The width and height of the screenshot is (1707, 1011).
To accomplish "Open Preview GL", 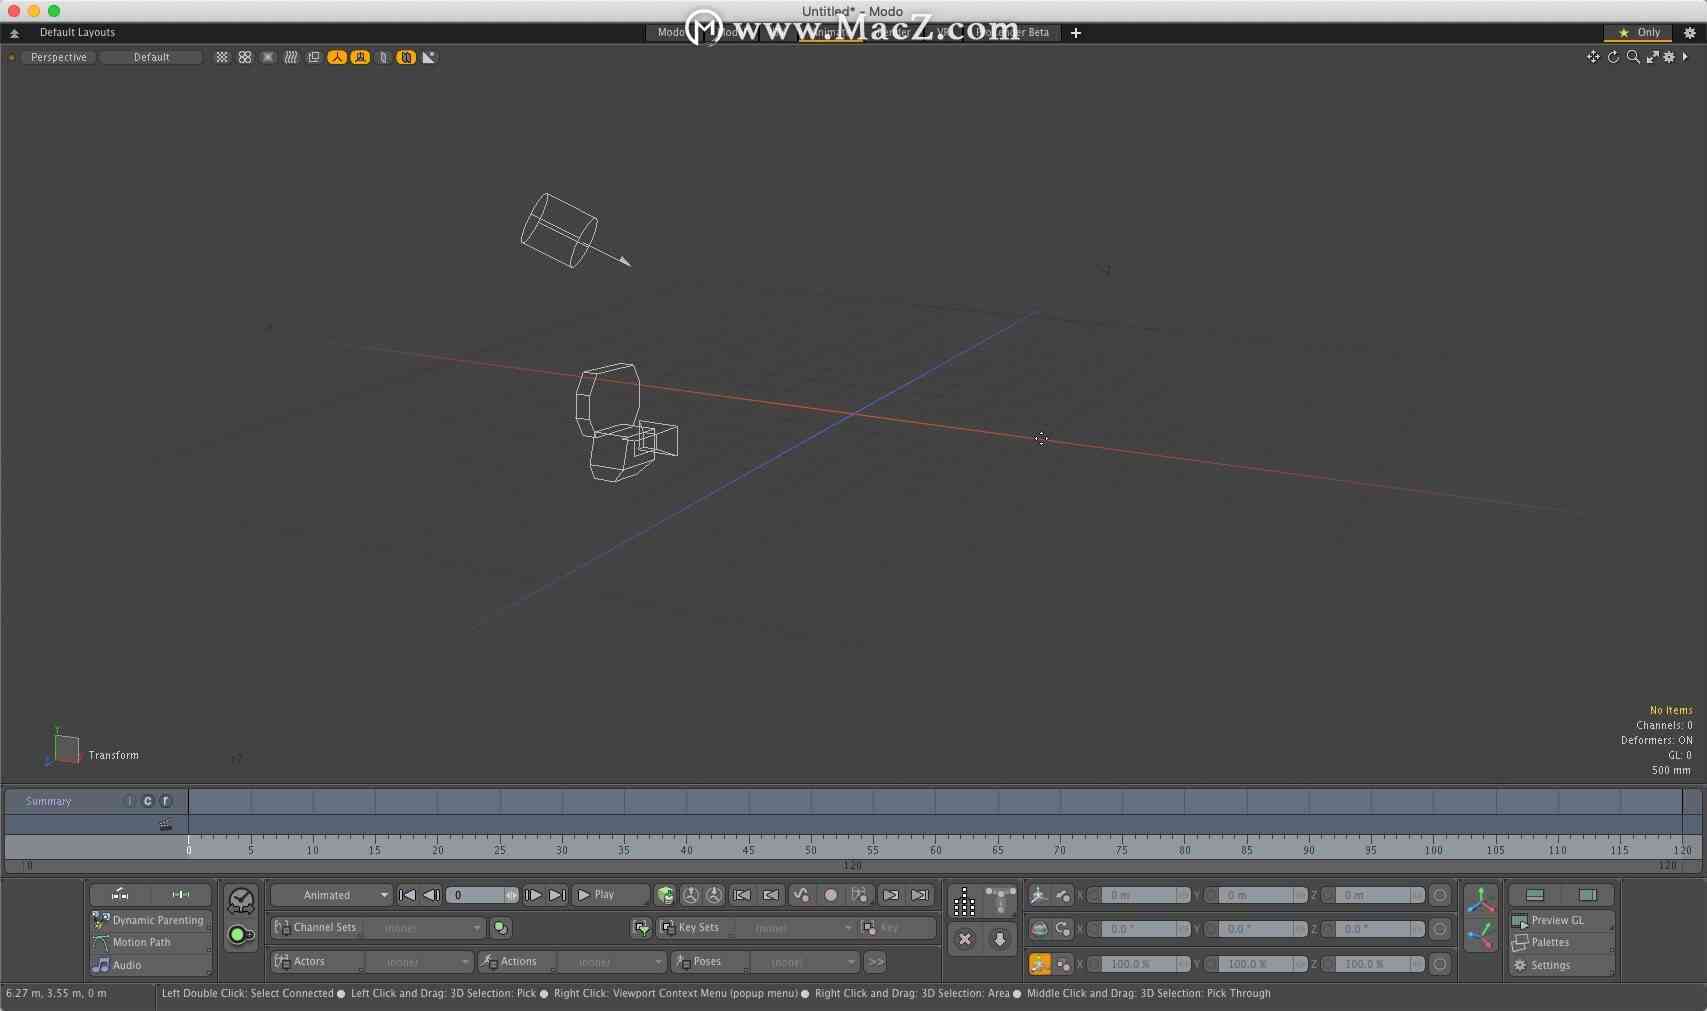I will [x=1562, y=920].
